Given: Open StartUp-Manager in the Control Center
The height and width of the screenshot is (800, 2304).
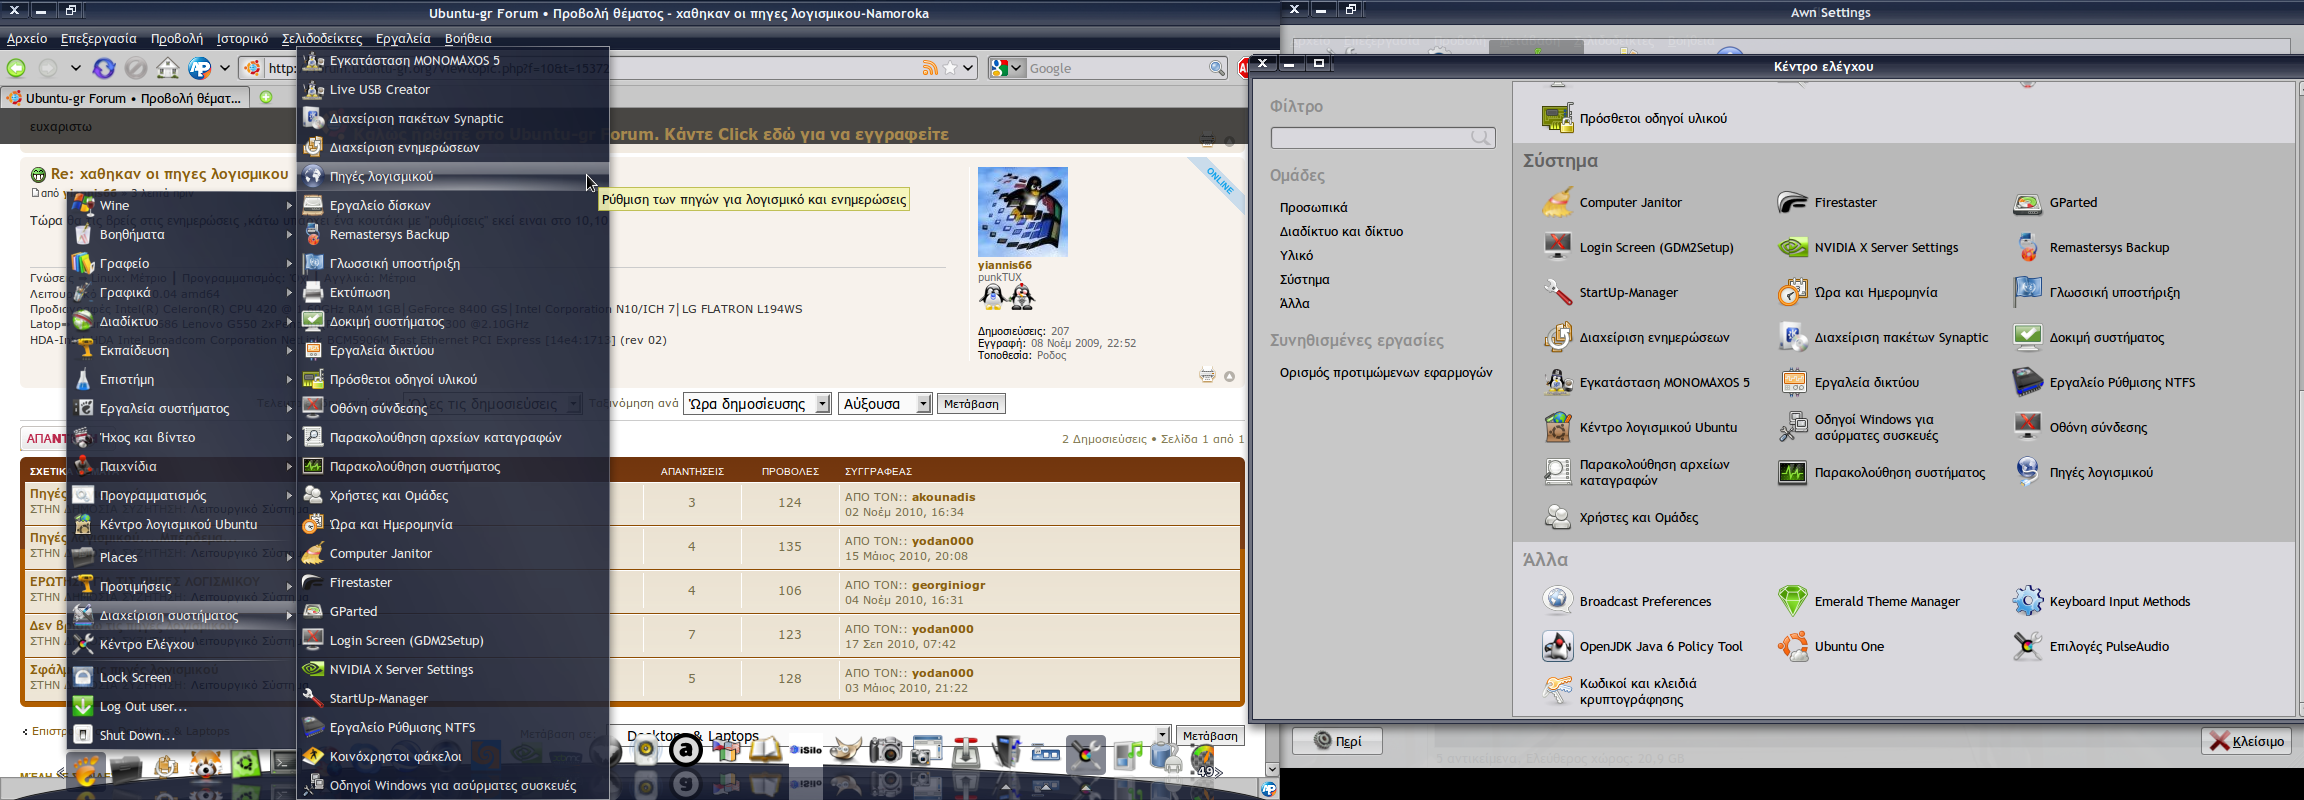Looking at the screenshot, I should [x=1610, y=292].
